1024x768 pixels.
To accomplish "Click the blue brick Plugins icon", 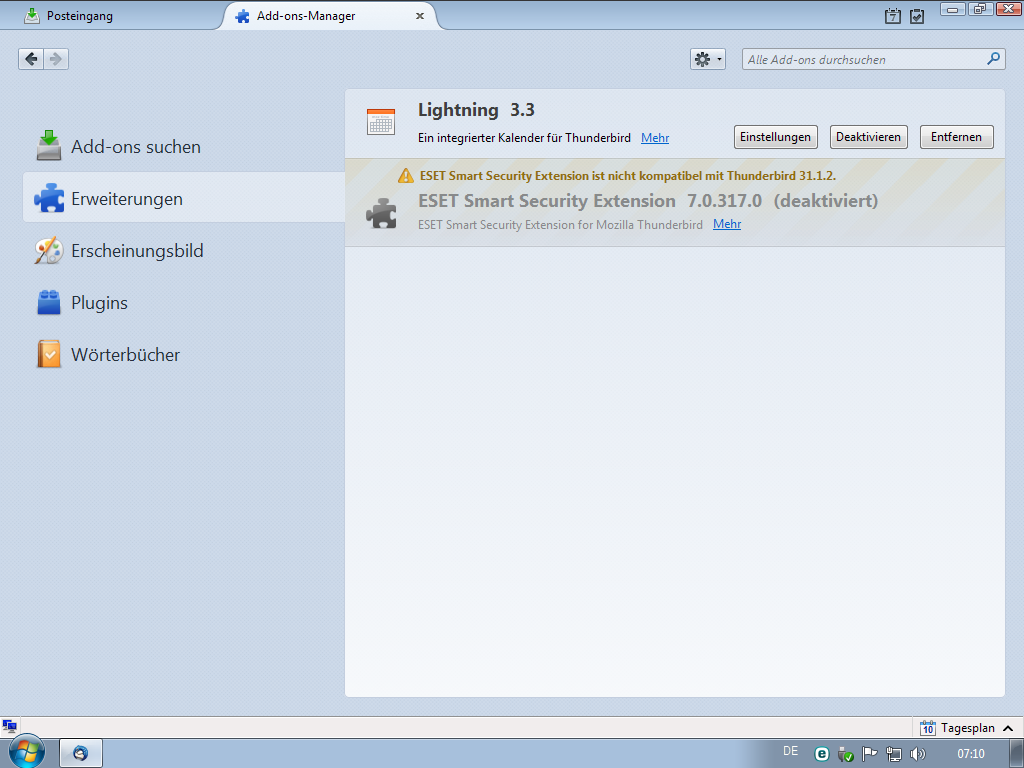I will point(49,302).
